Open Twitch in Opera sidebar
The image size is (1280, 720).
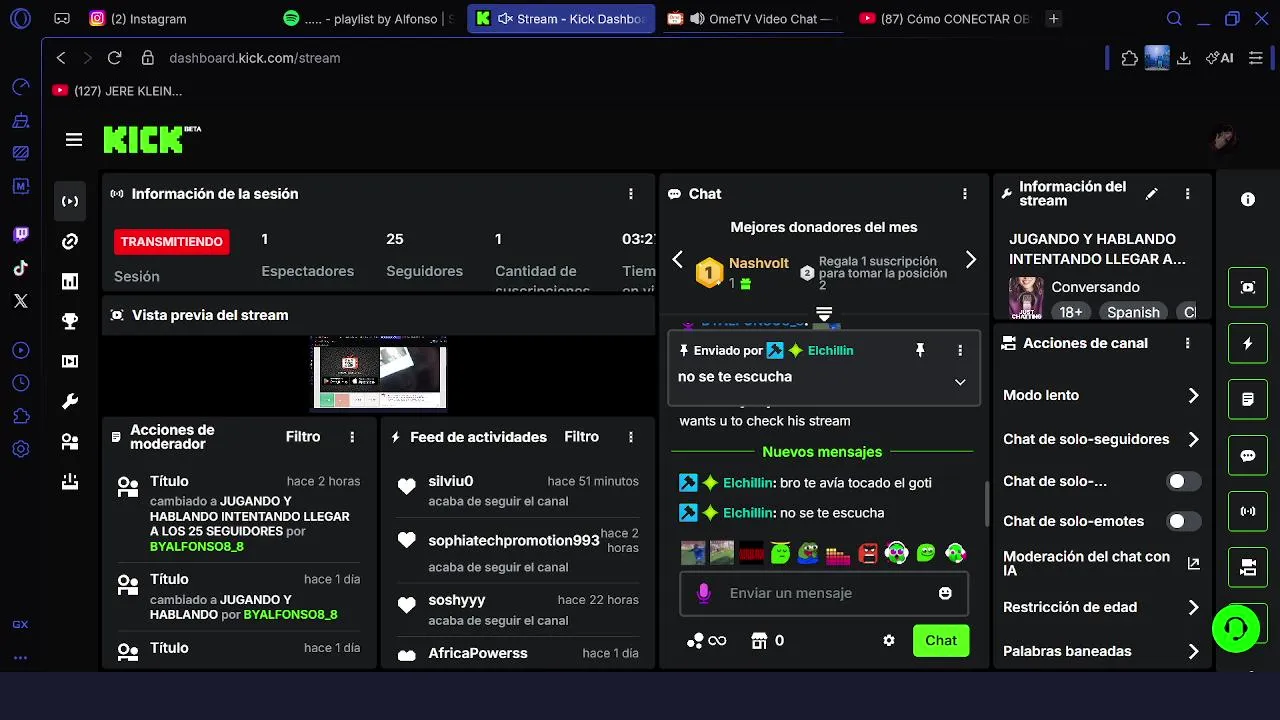[21, 235]
